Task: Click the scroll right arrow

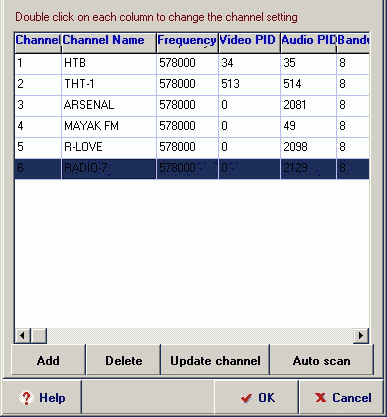Action: [x=361, y=335]
